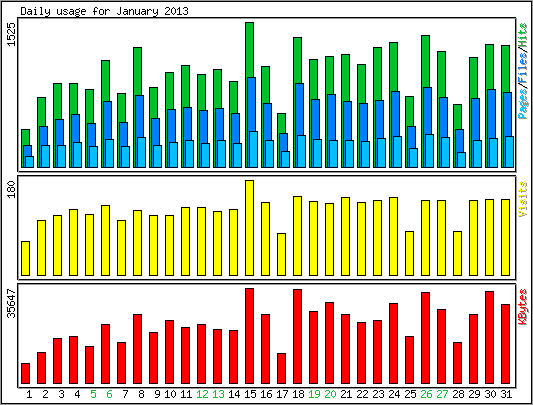533x405 pixels.
Task: Click the red KBytes bar for day 8
Action: click(137, 349)
